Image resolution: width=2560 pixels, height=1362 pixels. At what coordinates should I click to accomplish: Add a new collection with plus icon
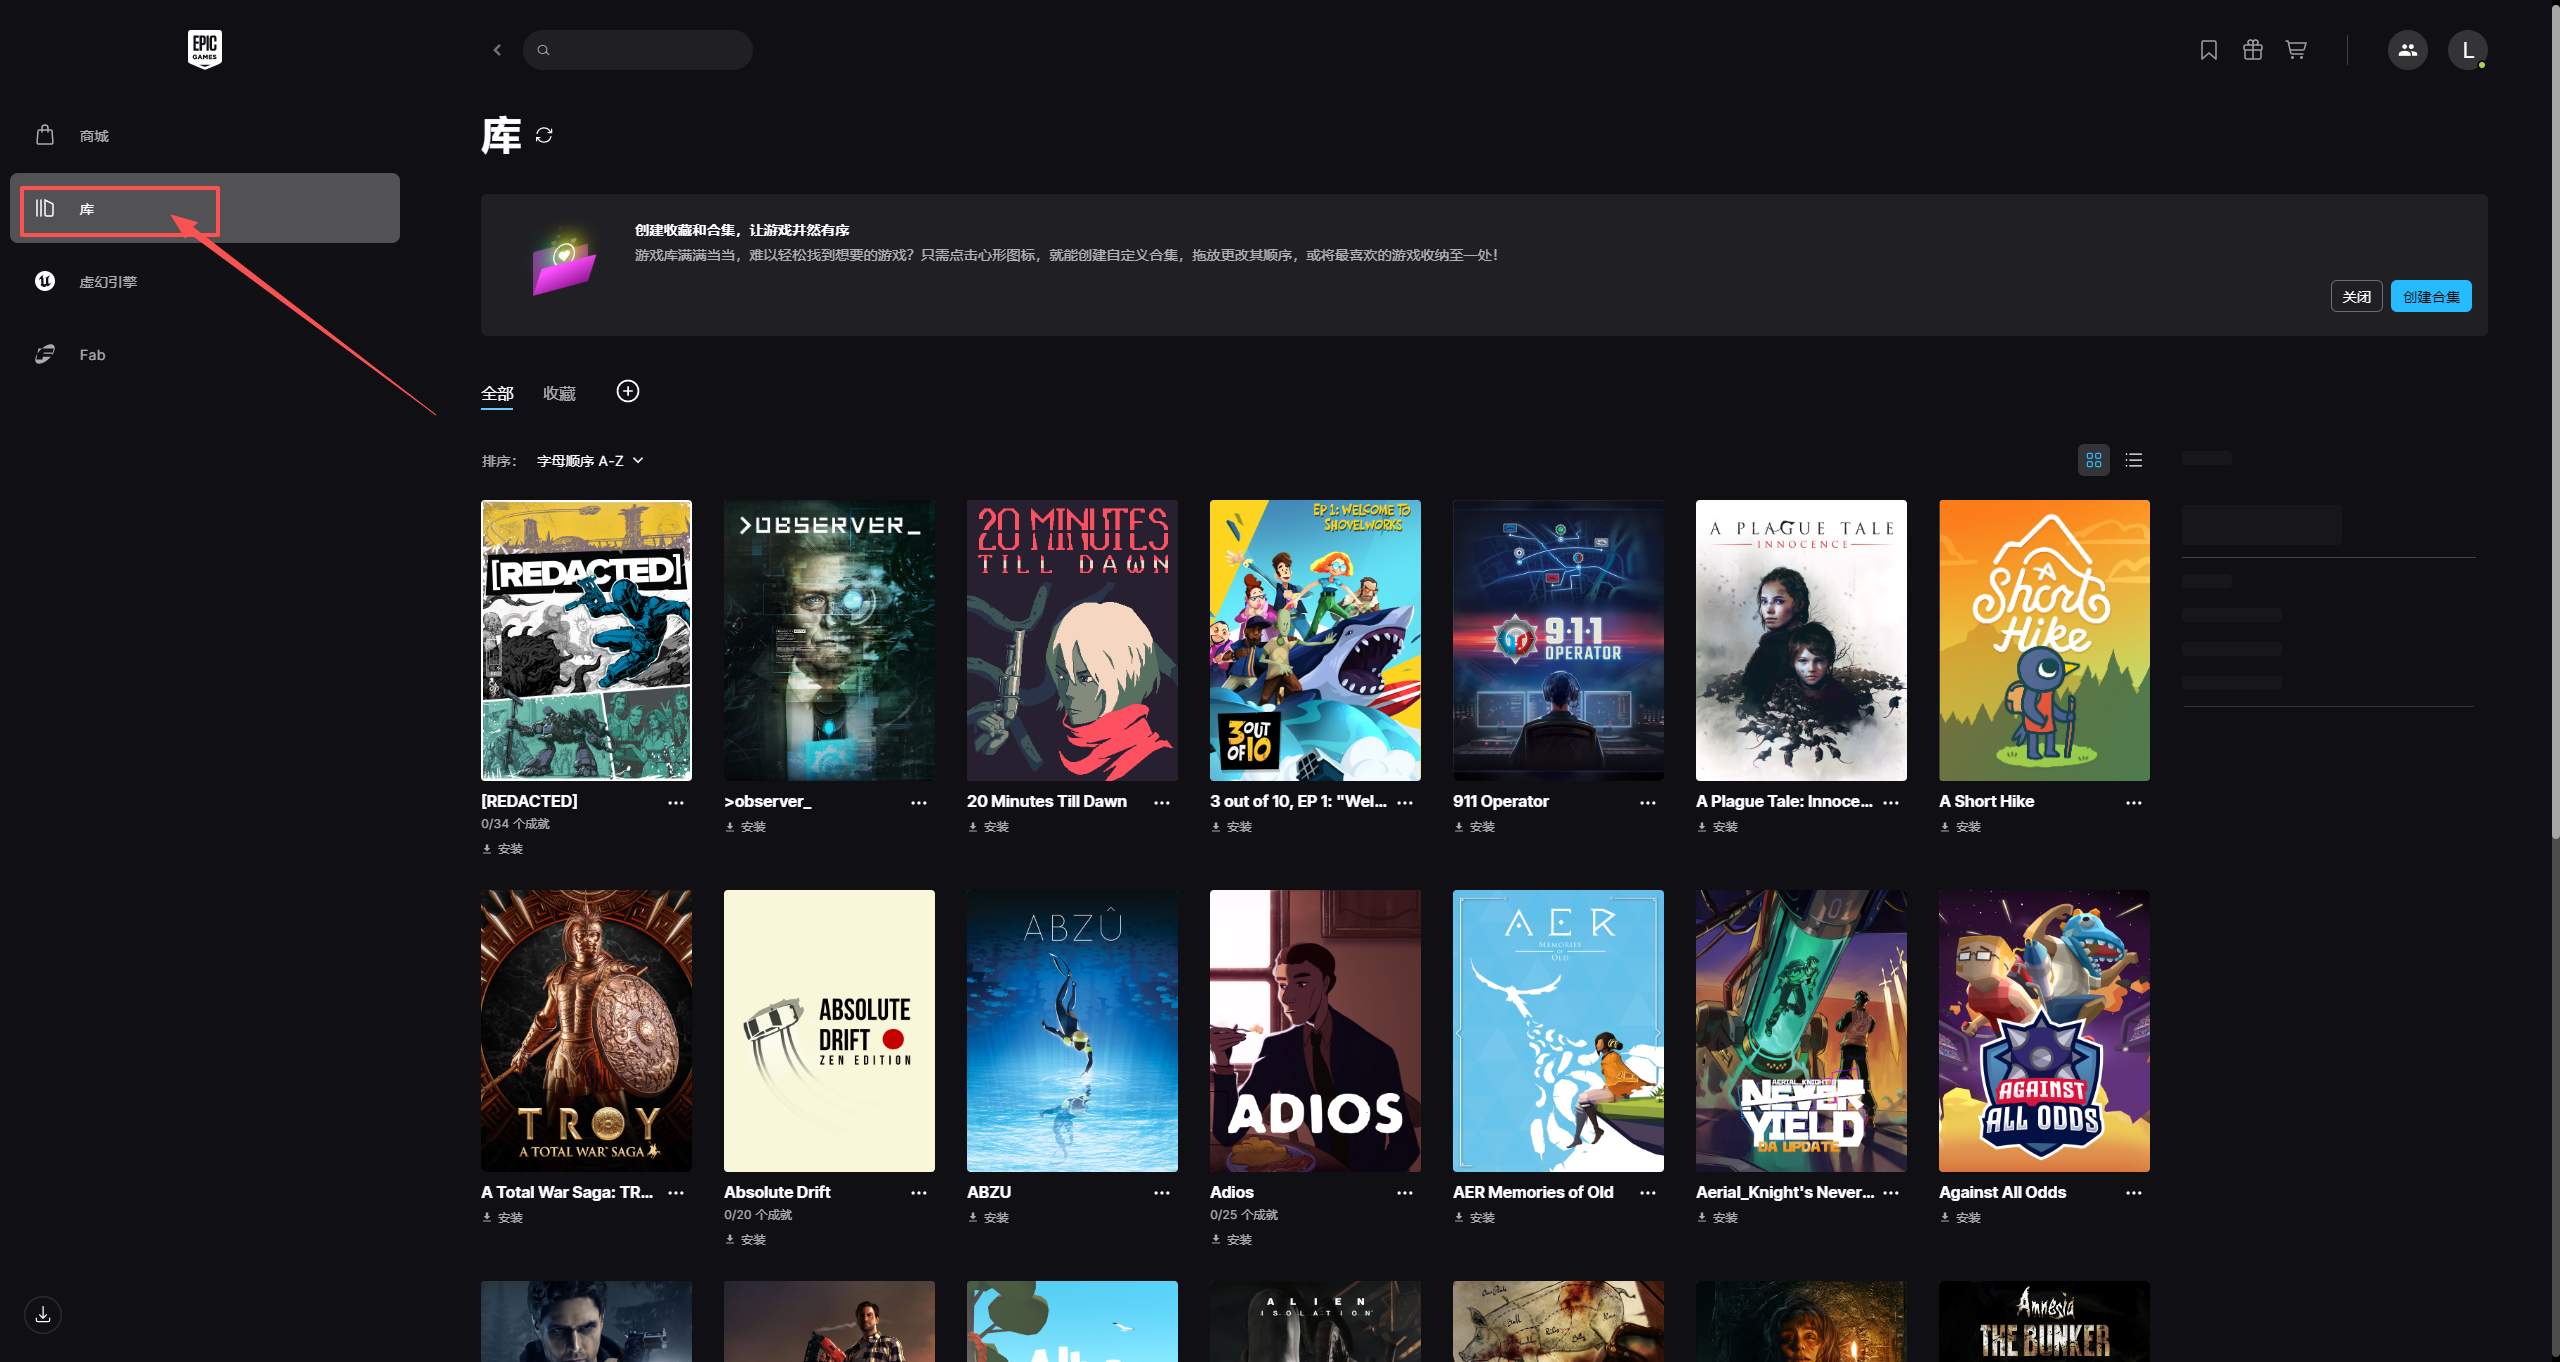coord(627,391)
